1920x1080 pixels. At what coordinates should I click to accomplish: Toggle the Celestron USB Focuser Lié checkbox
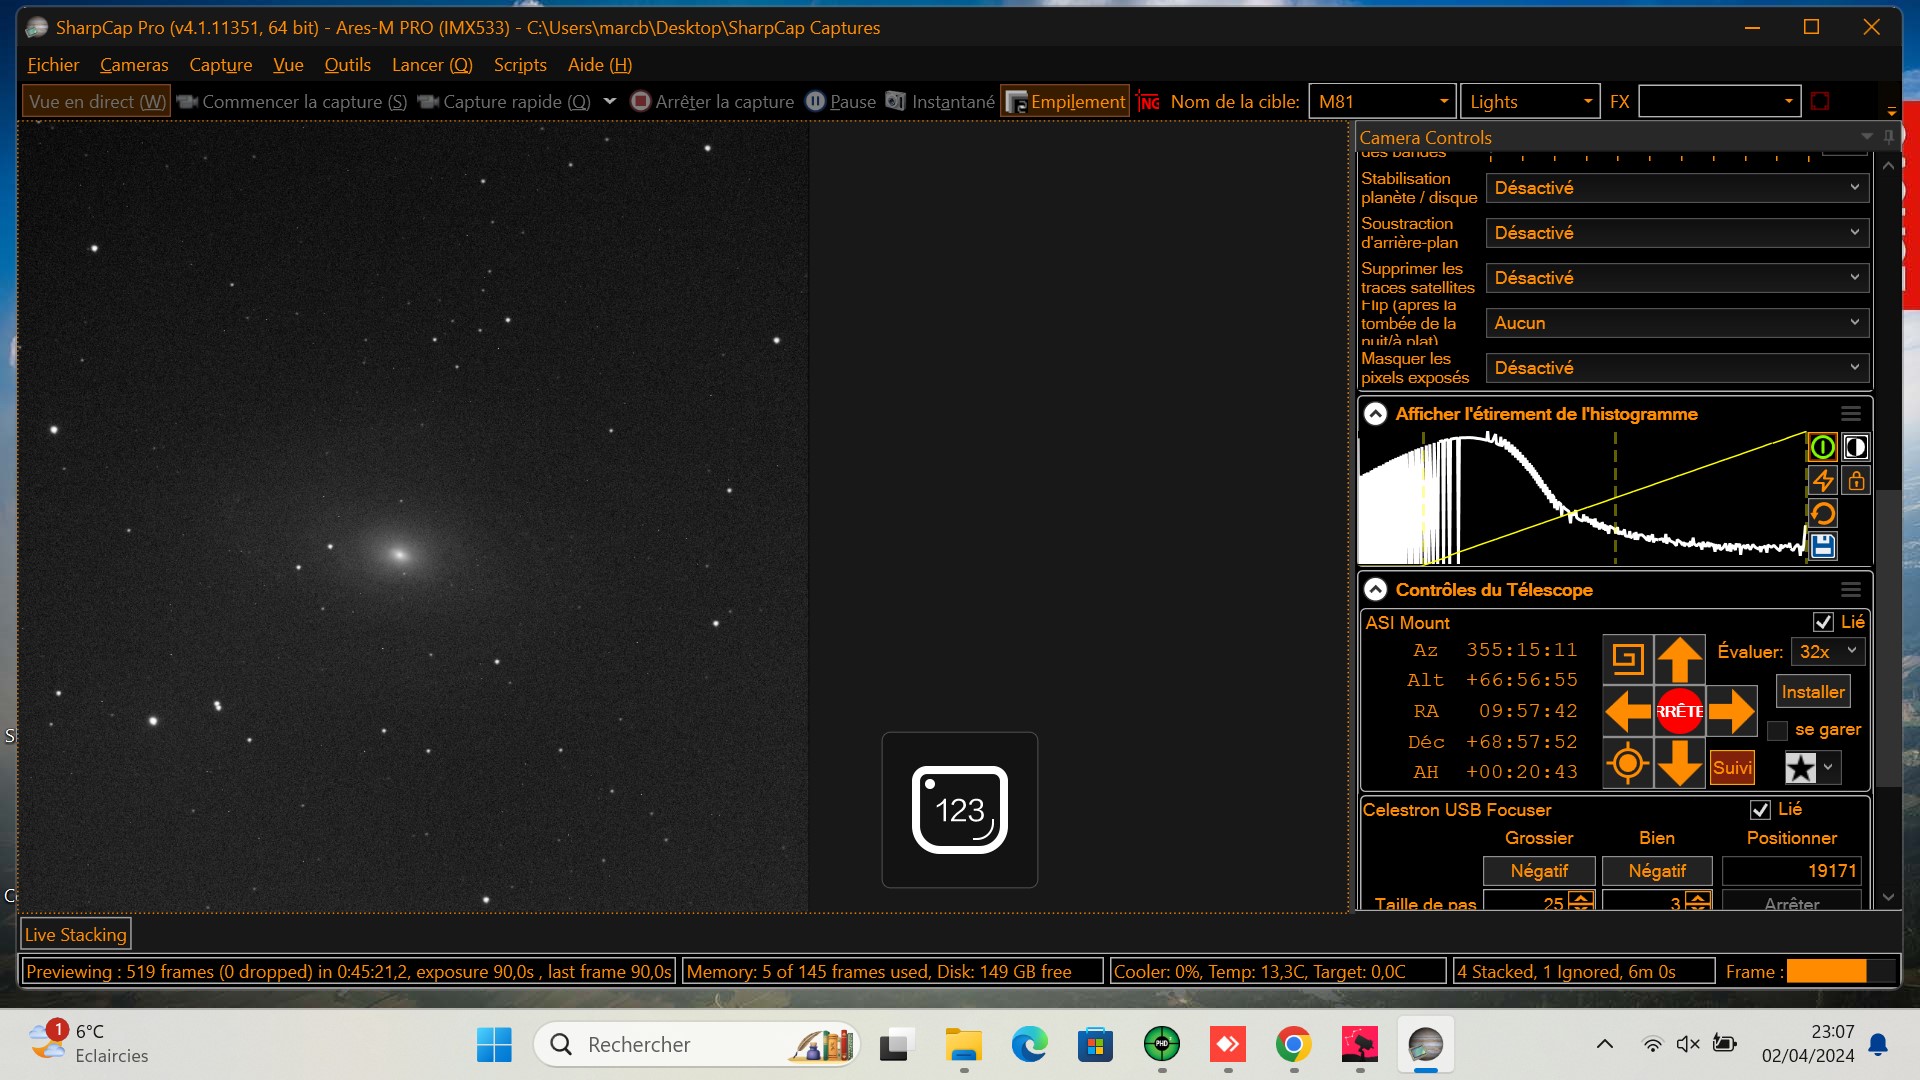(1760, 809)
